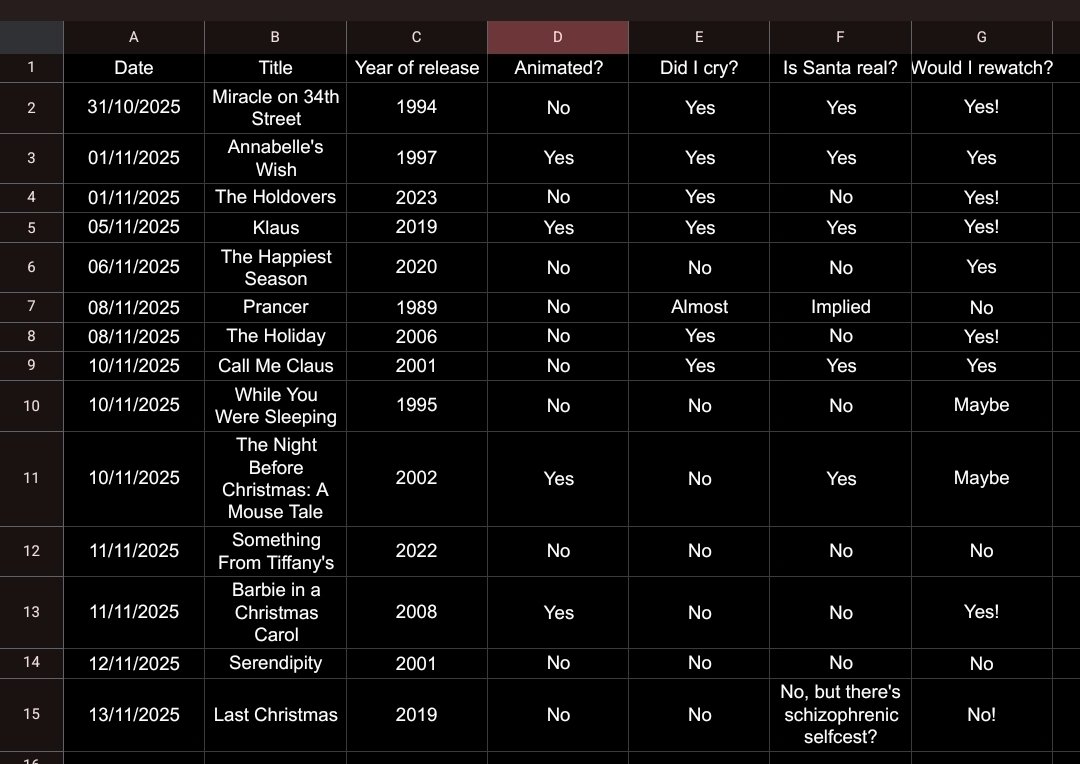Image resolution: width=1080 pixels, height=764 pixels.
Task: Click the date 12/11/2025
Action: [x=134, y=663]
